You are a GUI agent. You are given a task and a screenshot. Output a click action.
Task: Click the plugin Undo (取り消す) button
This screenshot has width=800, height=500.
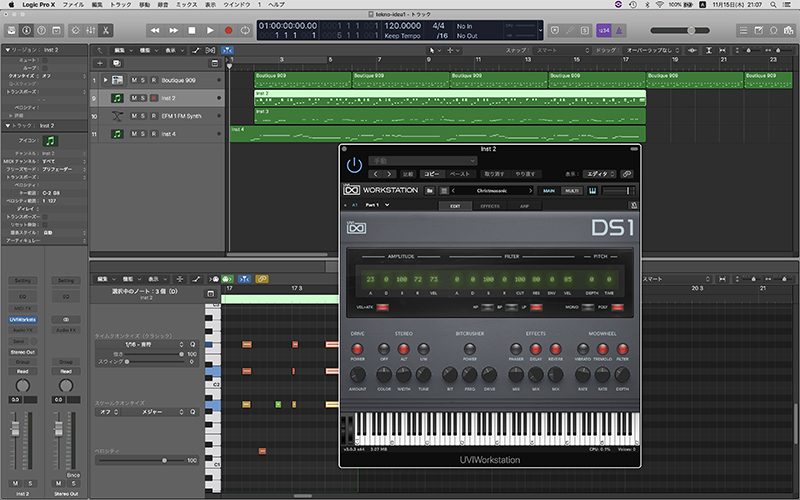coord(494,174)
